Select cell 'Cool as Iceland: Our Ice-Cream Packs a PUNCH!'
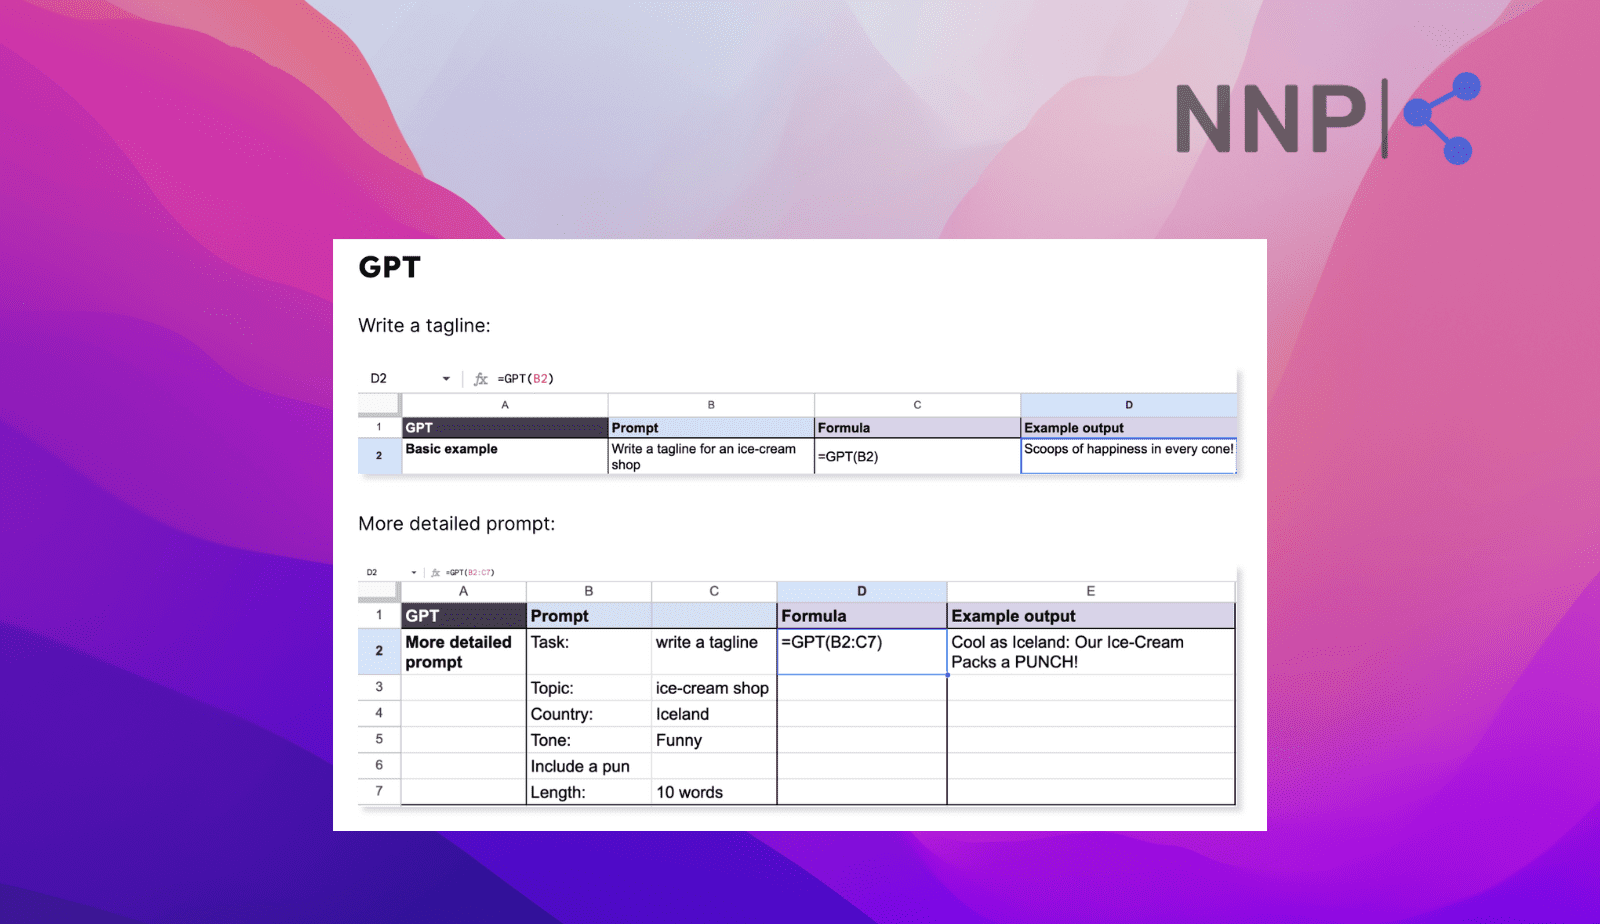Image resolution: width=1600 pixels, height=924 pixels. [x=1091, y=651]
